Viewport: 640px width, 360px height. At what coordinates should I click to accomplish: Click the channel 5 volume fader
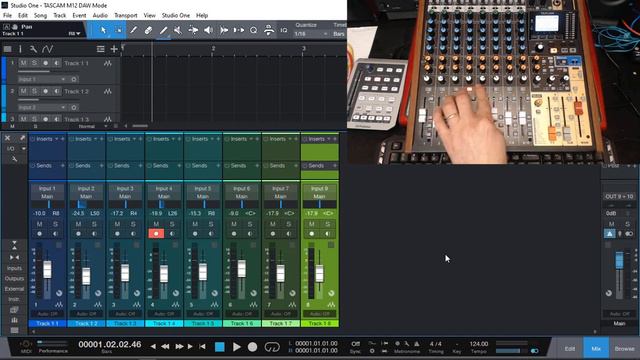tap(203, 271)
